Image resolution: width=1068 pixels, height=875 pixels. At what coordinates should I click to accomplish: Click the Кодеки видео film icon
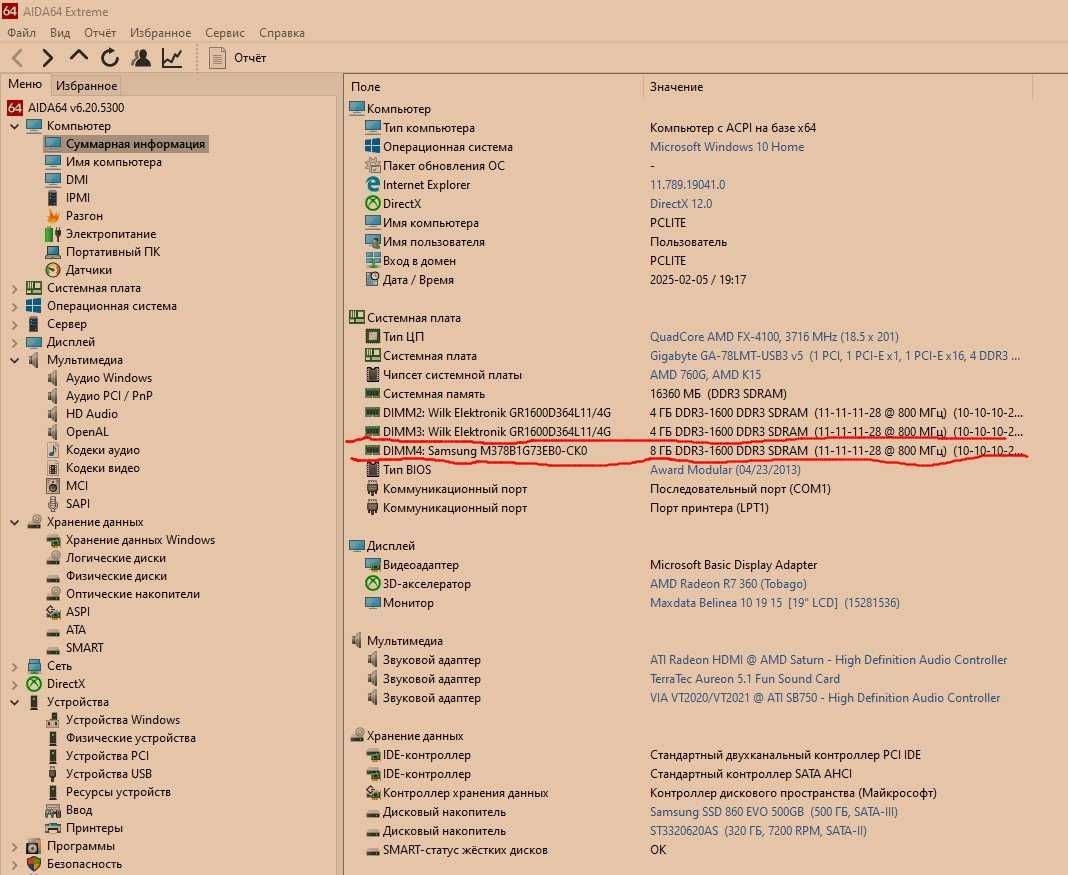[x=52, y=468]
